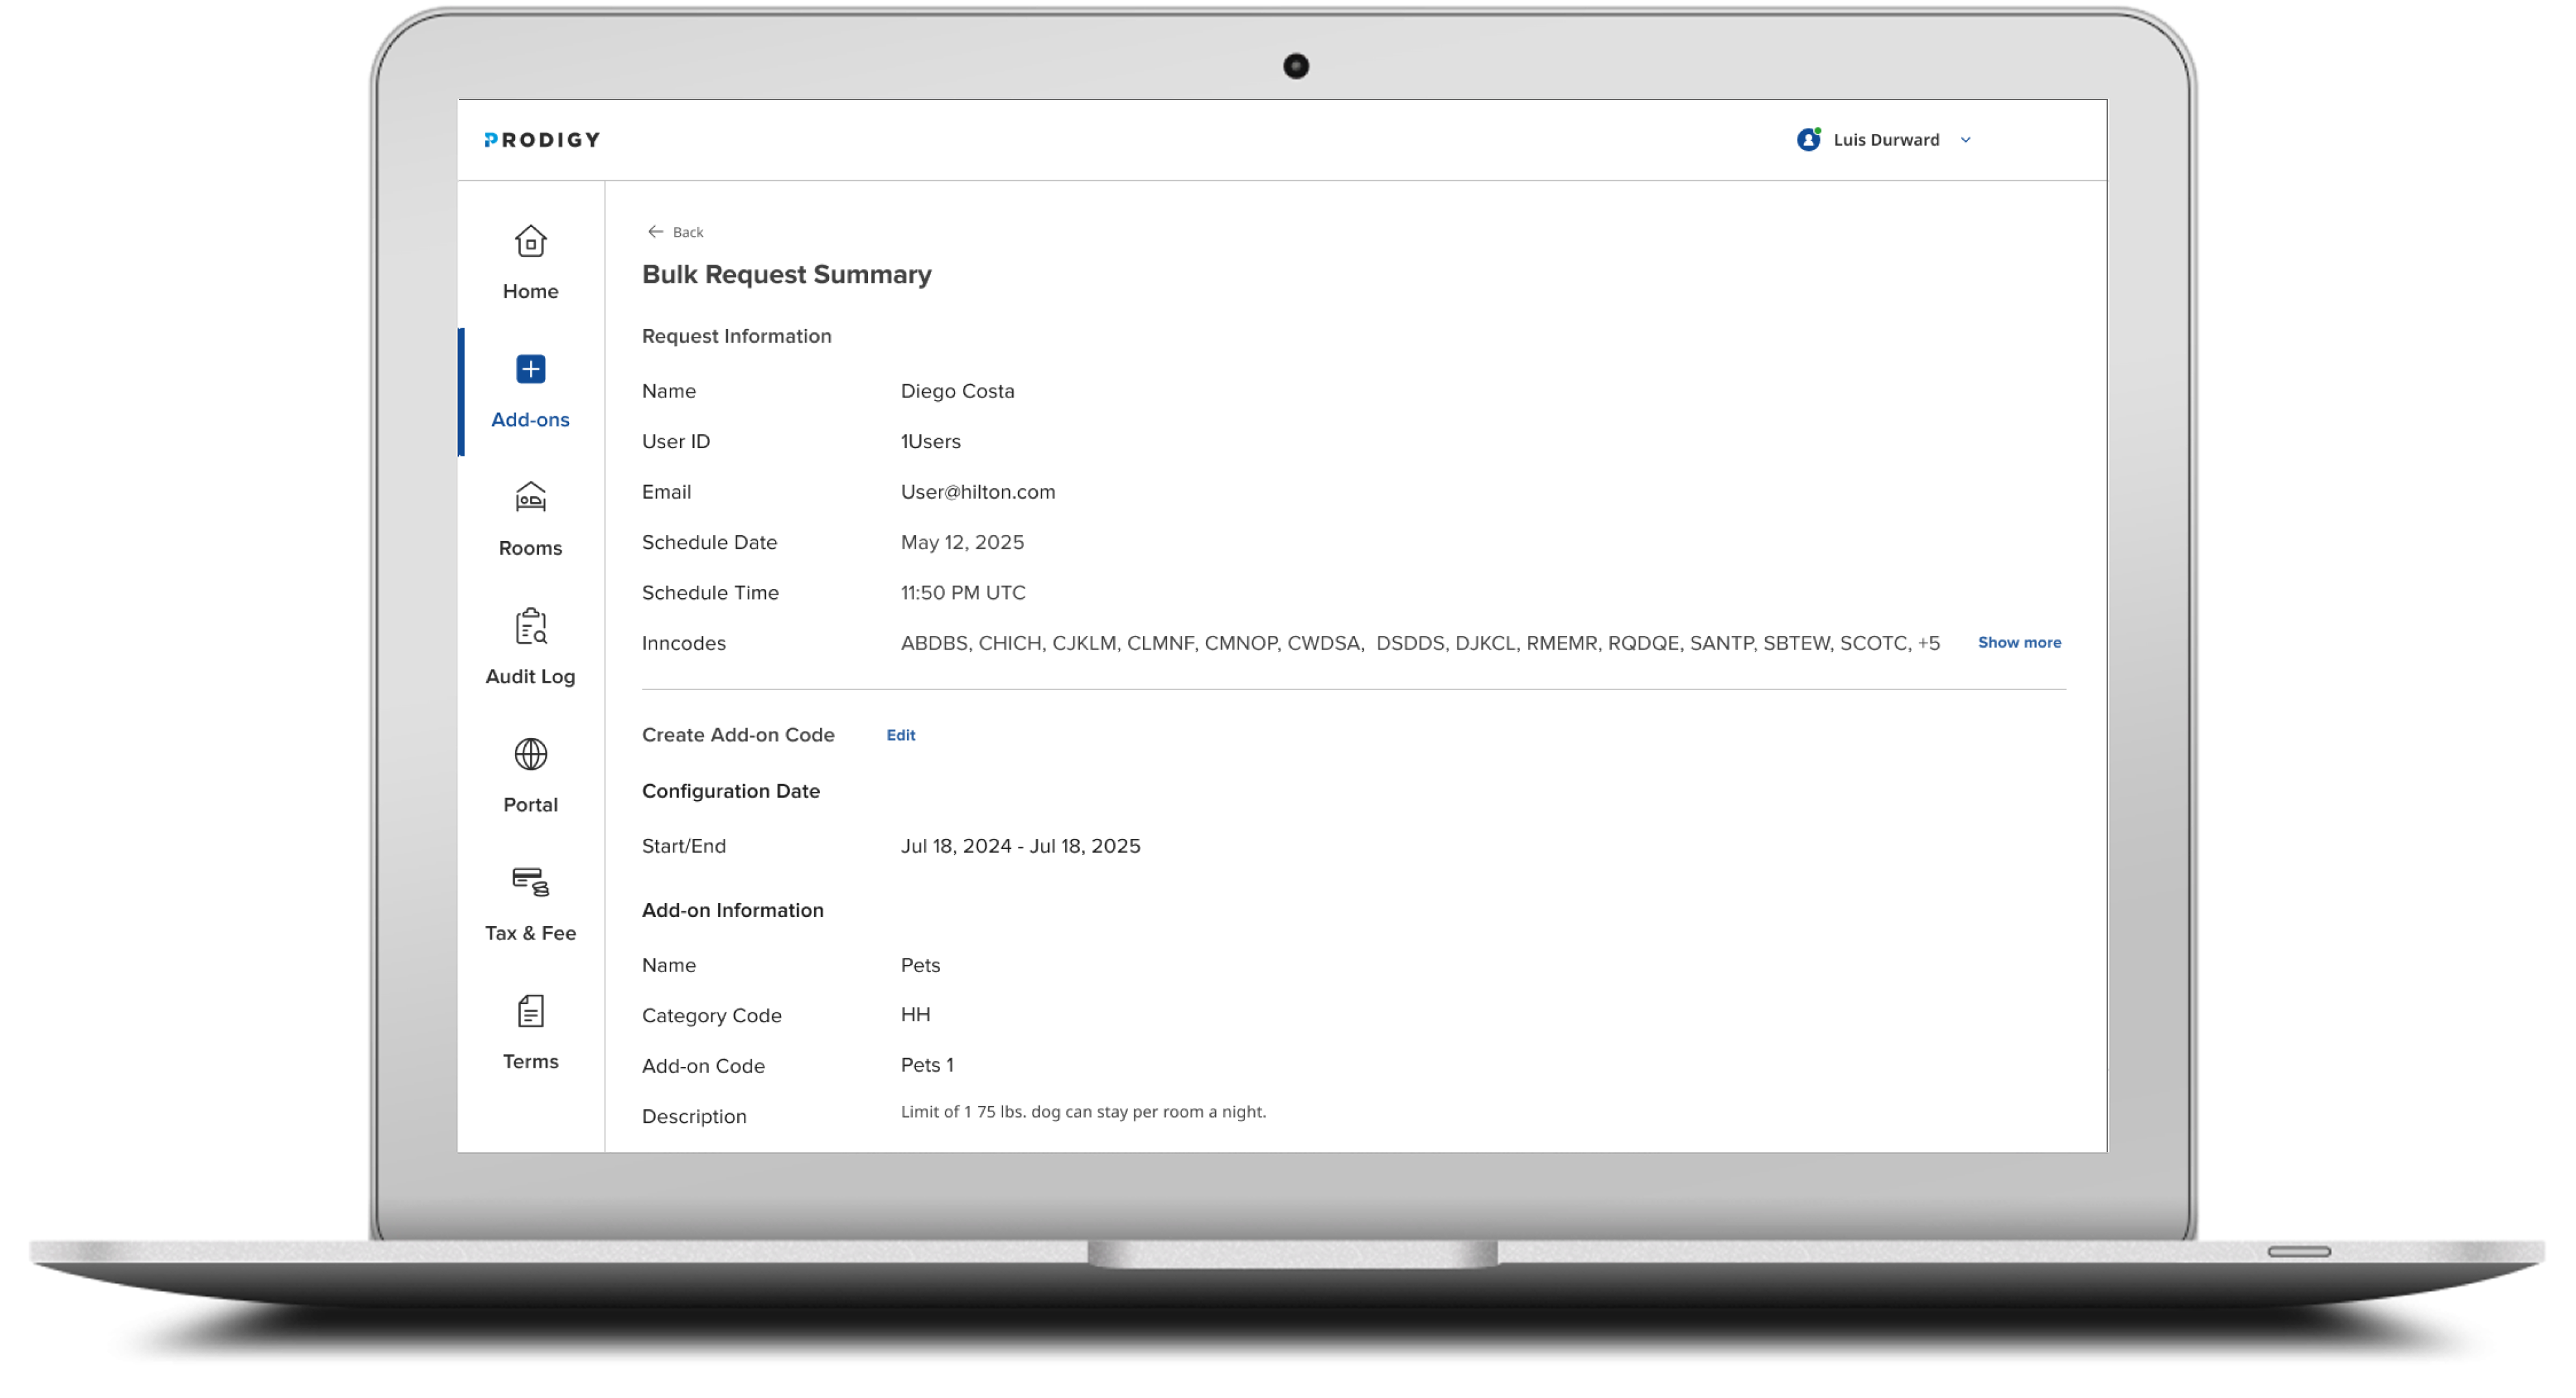Image resolution: width=2576 pixels, height=1398 pixels.
Task: Open the Terms document icon
Action: coord(530,1012)
